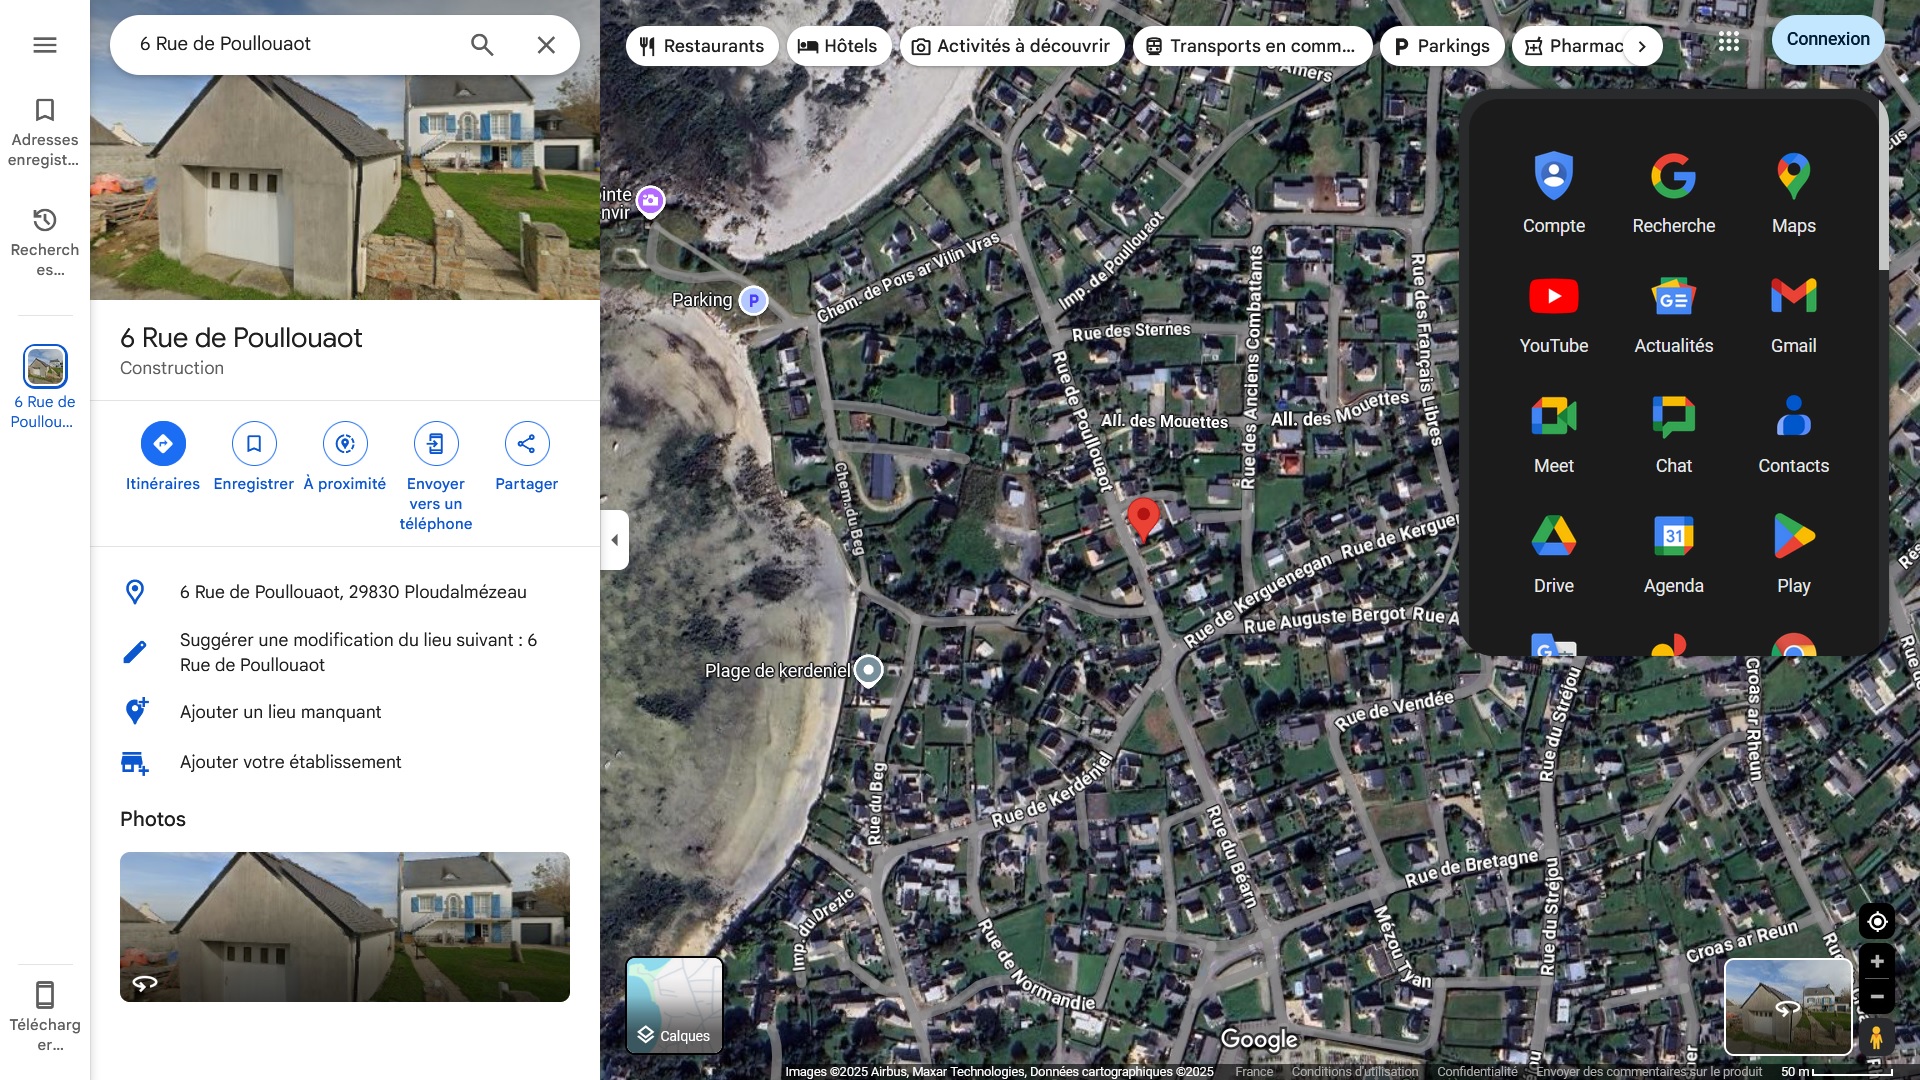Click the Enregistrer bookmark icon
The image size is (1920, 1080).
(254, 444)
